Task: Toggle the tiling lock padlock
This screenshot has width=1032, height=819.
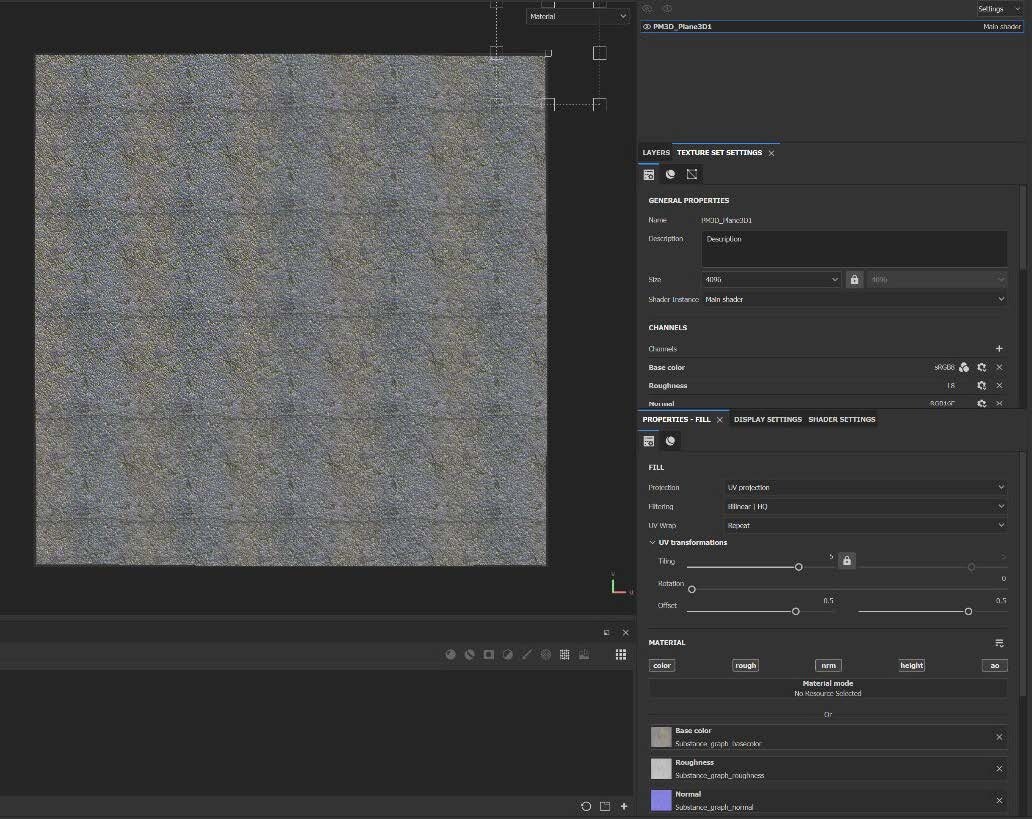Action: click(x=846, y=560)
